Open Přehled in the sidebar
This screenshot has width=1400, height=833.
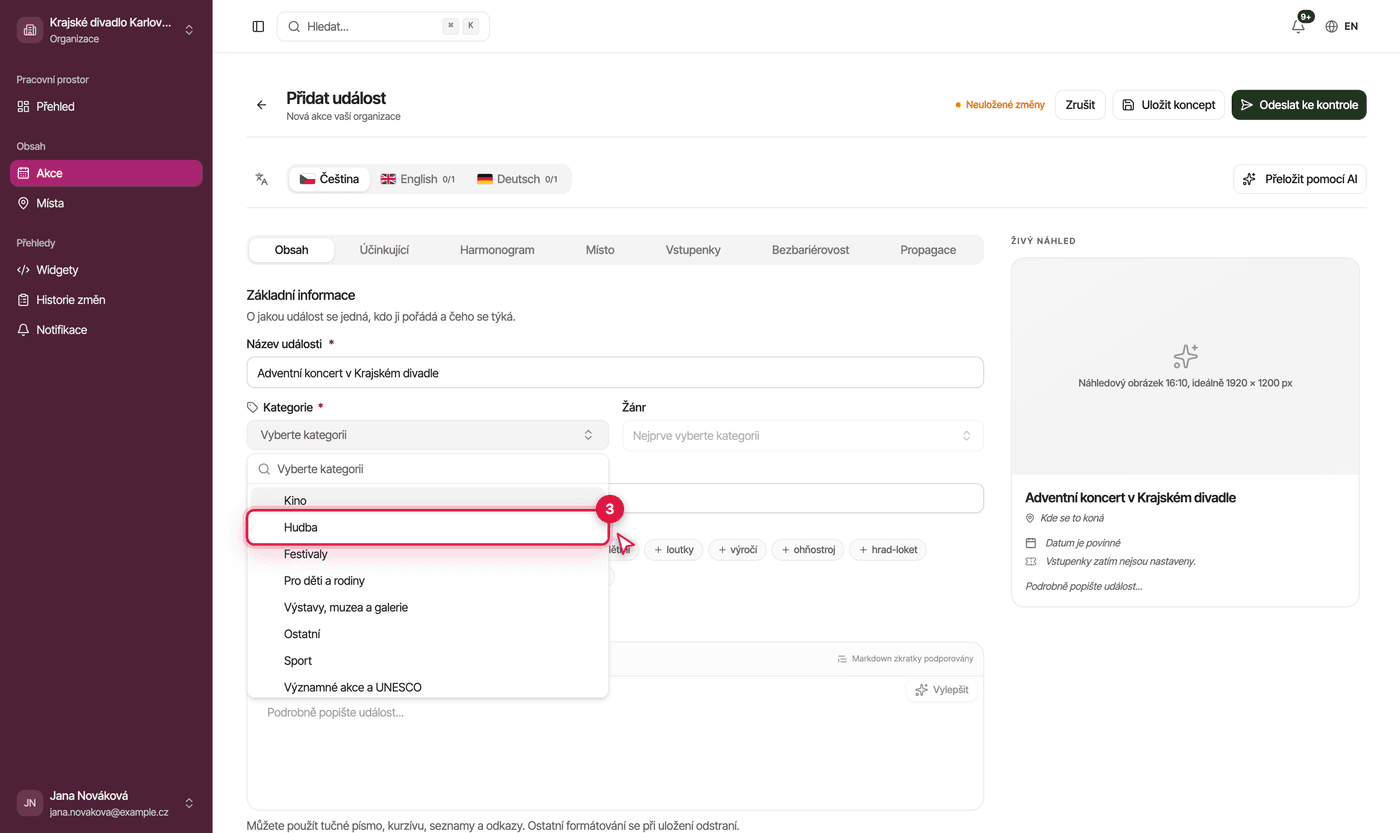point(106,106)
